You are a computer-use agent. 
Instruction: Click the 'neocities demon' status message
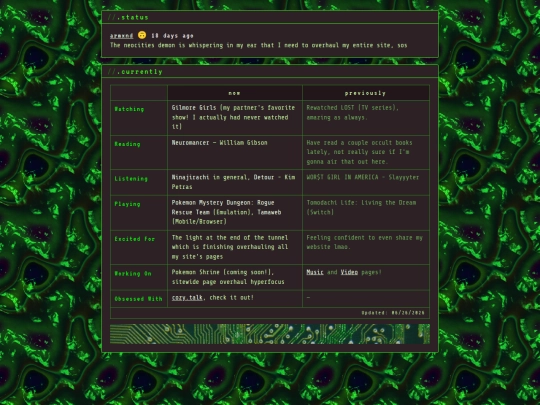[259, 45]
